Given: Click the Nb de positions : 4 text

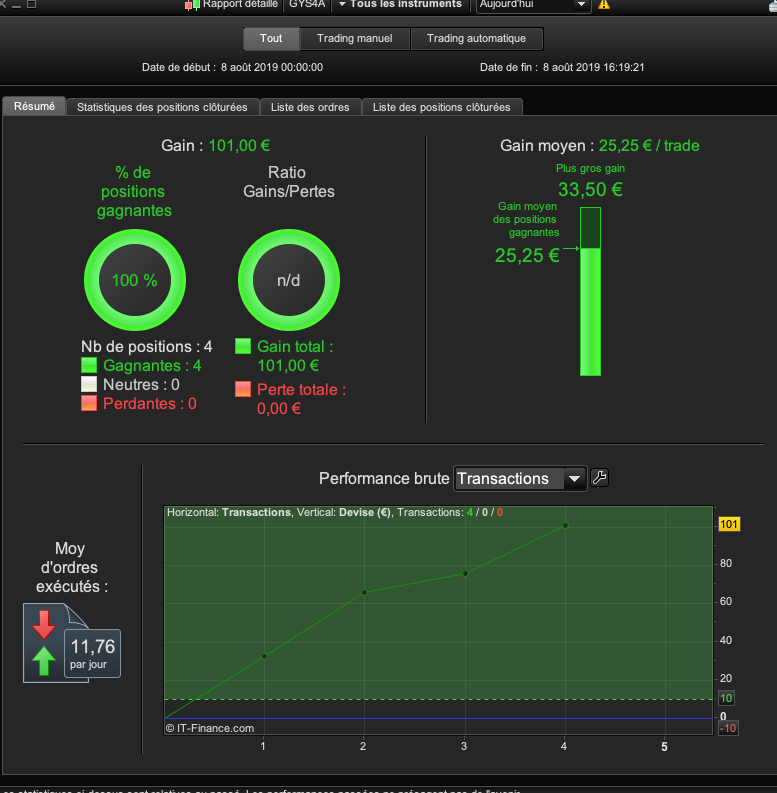Looking at the screenshot, I should (x=147, y=346).
